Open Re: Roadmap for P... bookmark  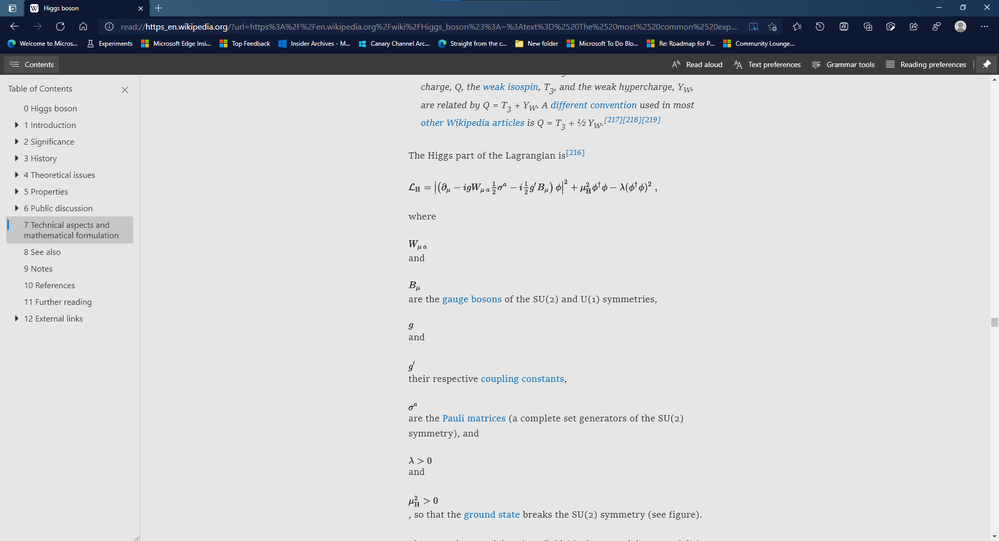coord(680,43)
